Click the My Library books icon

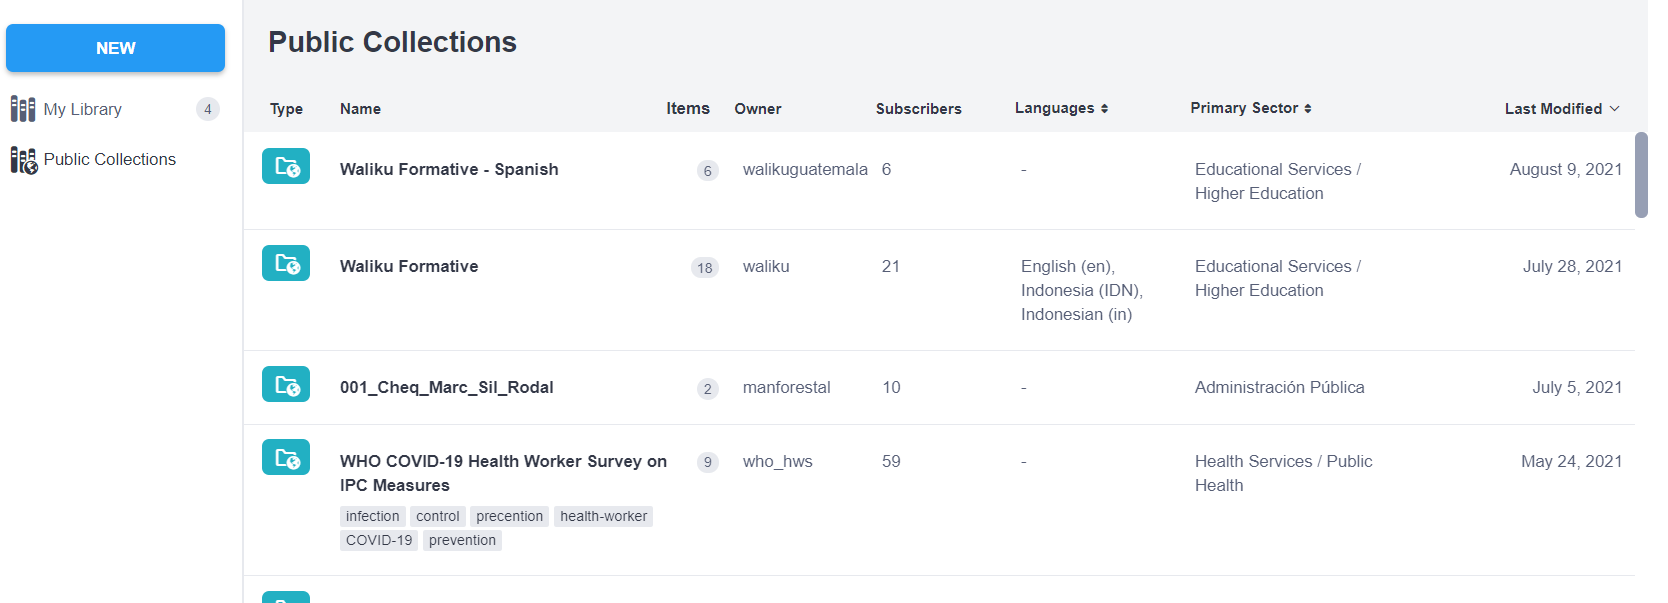[x=23, y=109]
